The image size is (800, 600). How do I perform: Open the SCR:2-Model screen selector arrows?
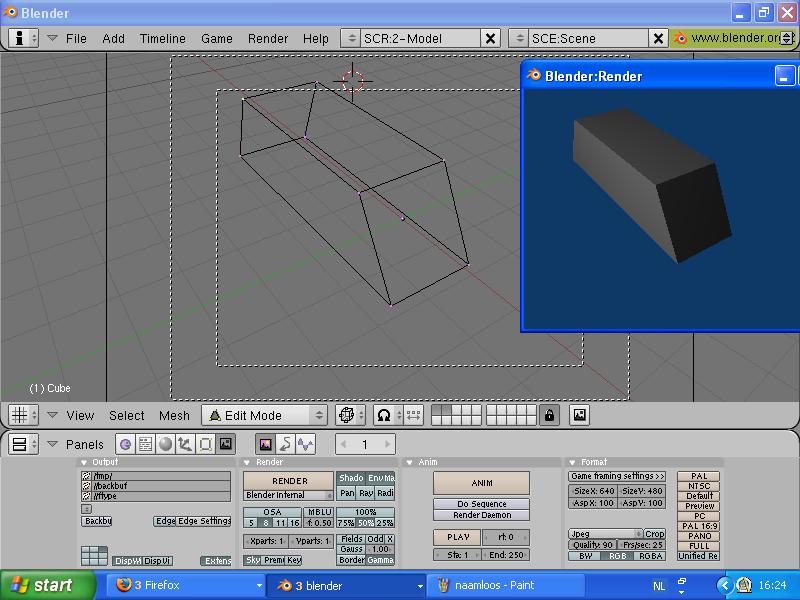pyautogui.click(x=351, y=38)
